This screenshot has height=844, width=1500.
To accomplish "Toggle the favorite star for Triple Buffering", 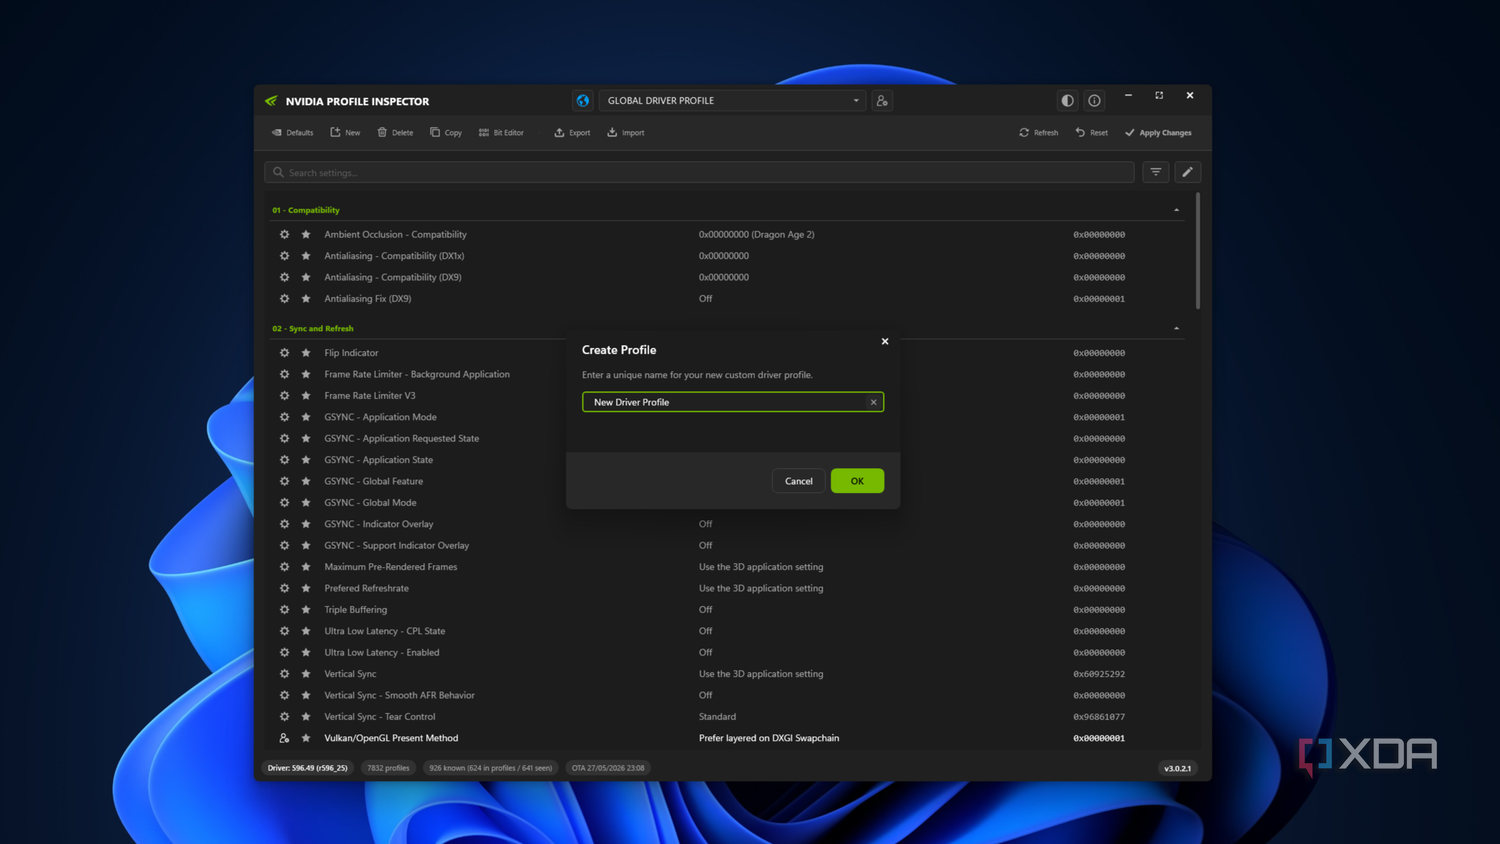I will (306, 610).
